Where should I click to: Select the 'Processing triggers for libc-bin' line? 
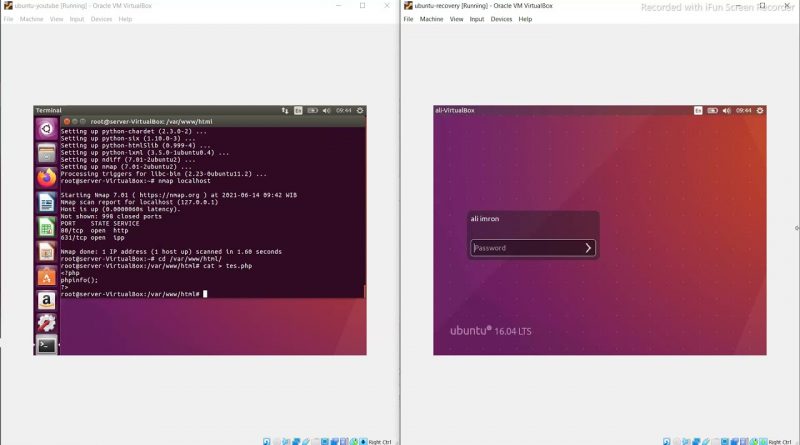click(163, 174)
